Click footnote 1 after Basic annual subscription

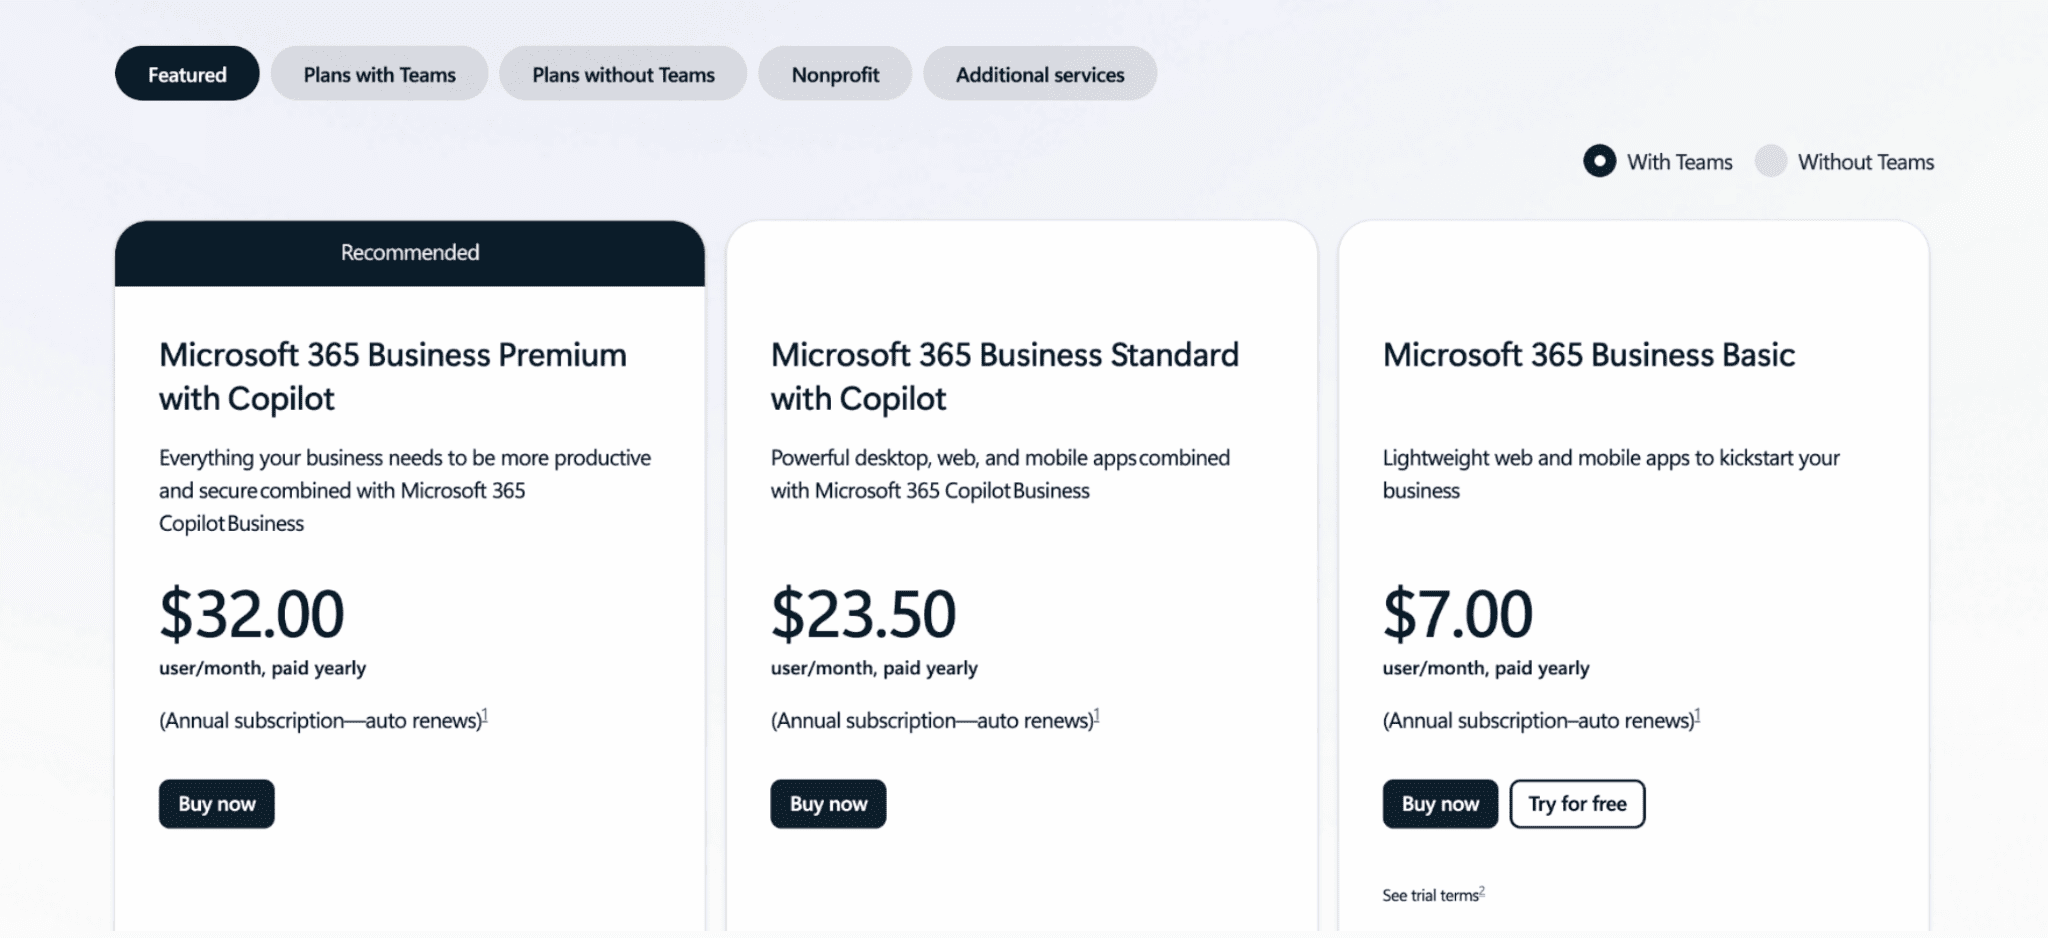[1698, 715]
